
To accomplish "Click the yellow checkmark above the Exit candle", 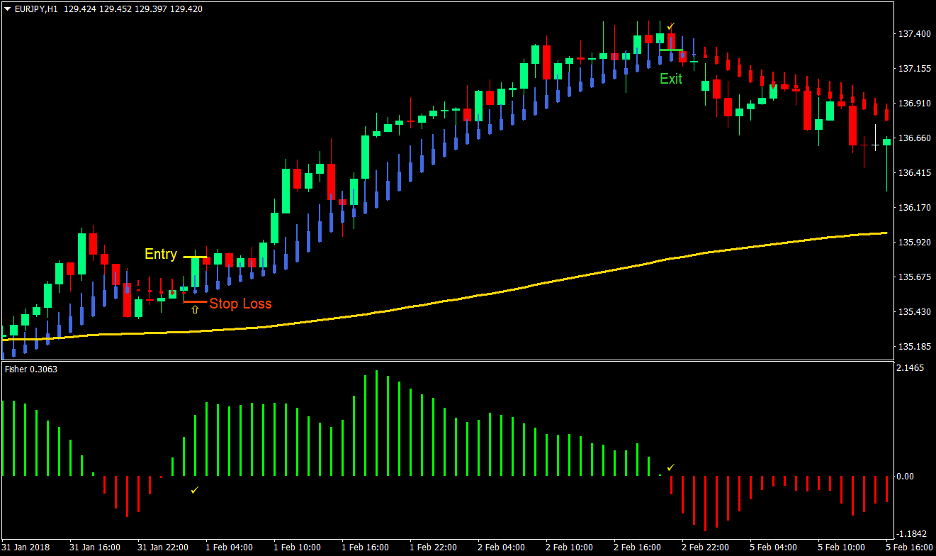I will (x=671, y=26).
